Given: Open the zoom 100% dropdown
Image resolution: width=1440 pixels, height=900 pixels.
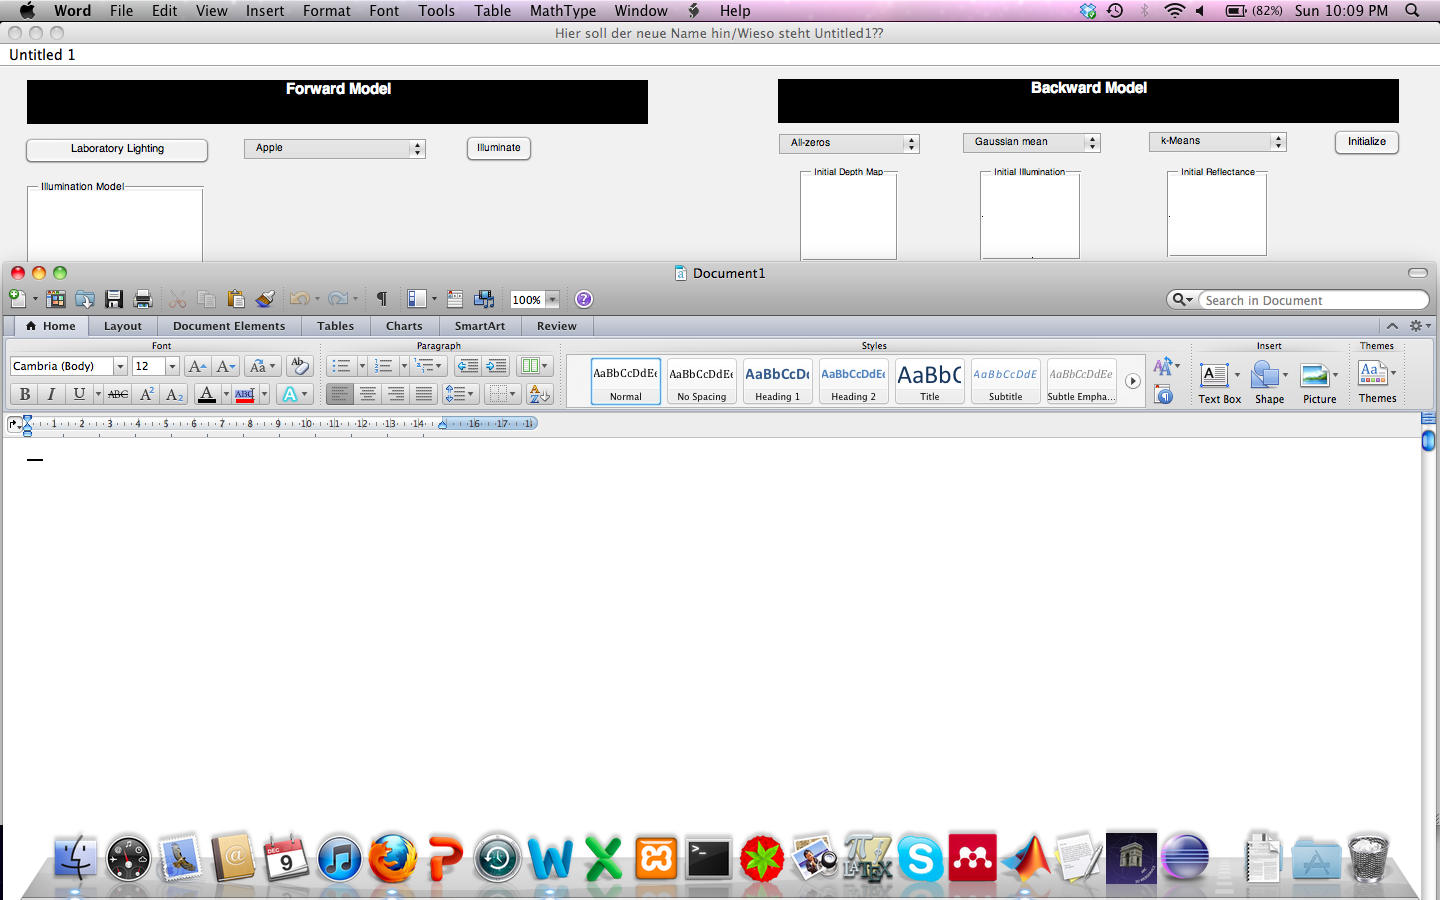Looking at the screenshot, I should (552, 300).
